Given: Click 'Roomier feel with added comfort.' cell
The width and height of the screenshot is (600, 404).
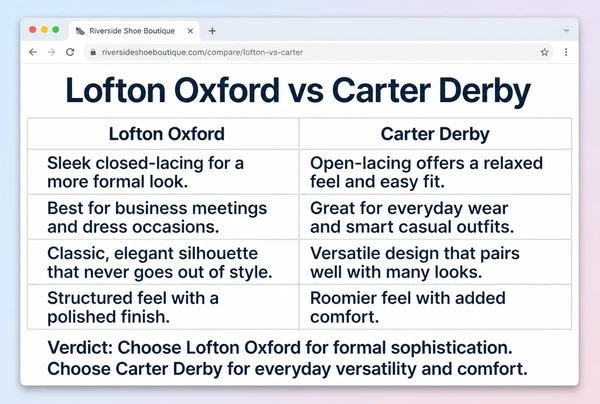Looking at the screenshot, I should tap(435, 307).
